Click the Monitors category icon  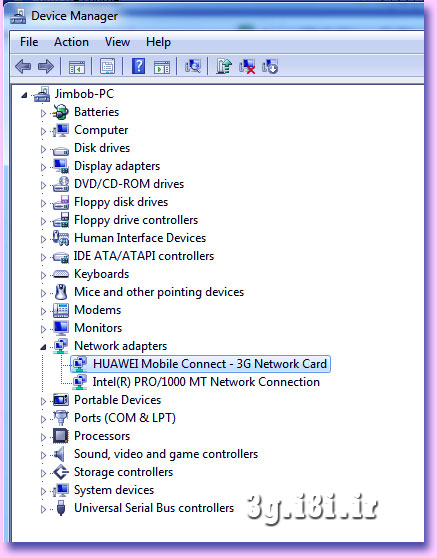[61, 328]
